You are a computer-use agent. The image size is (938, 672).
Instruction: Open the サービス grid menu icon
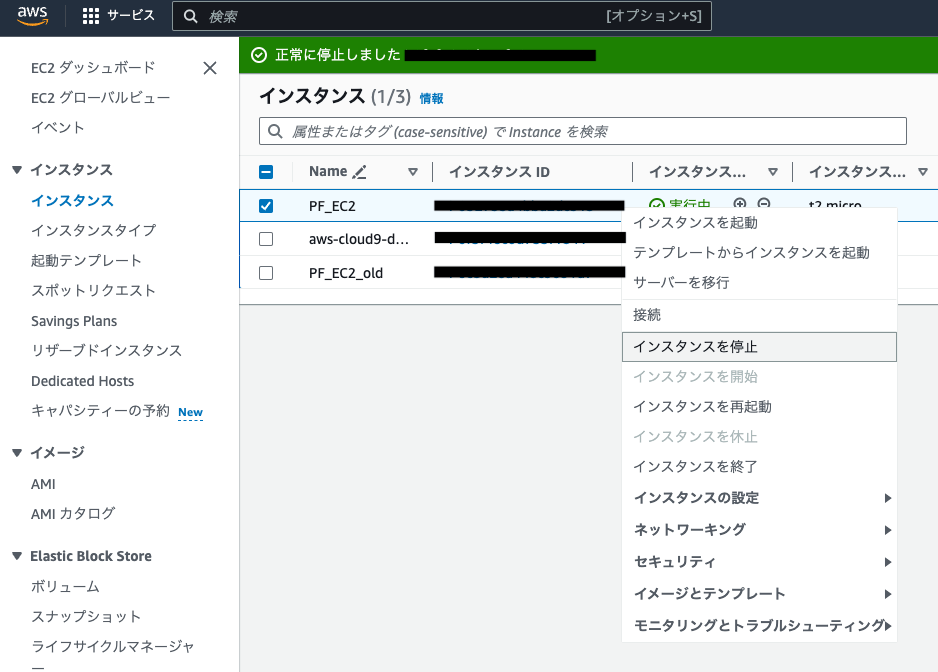click(x=91, y=16)
